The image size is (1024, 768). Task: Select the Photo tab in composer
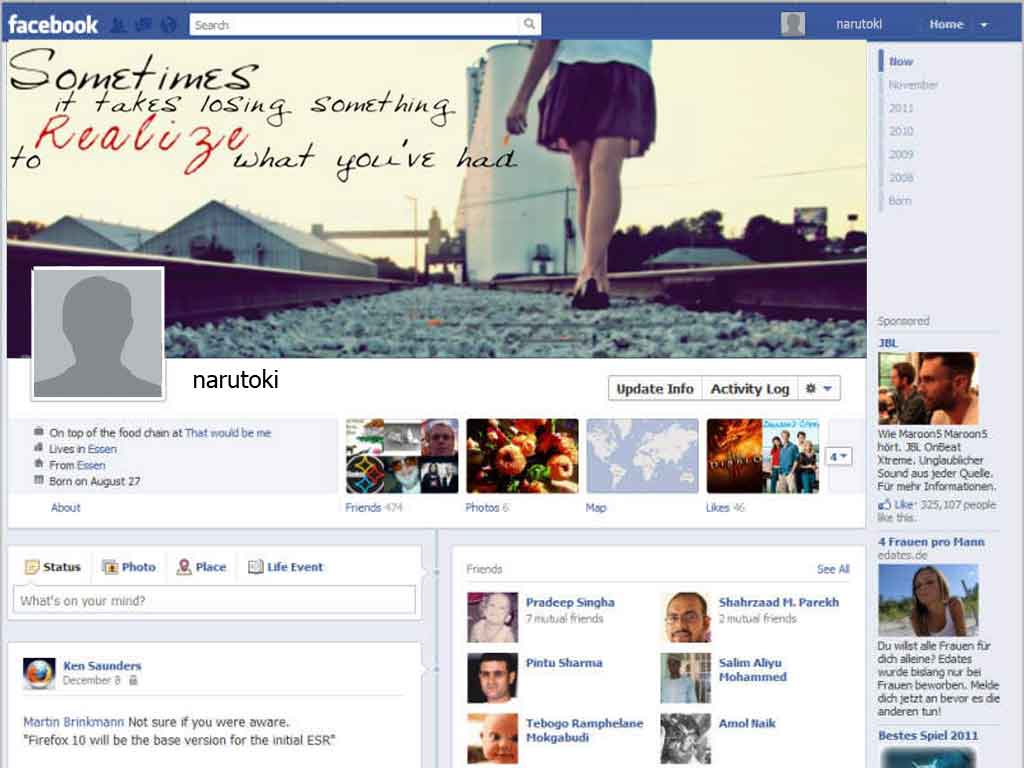tap(129, 567)
